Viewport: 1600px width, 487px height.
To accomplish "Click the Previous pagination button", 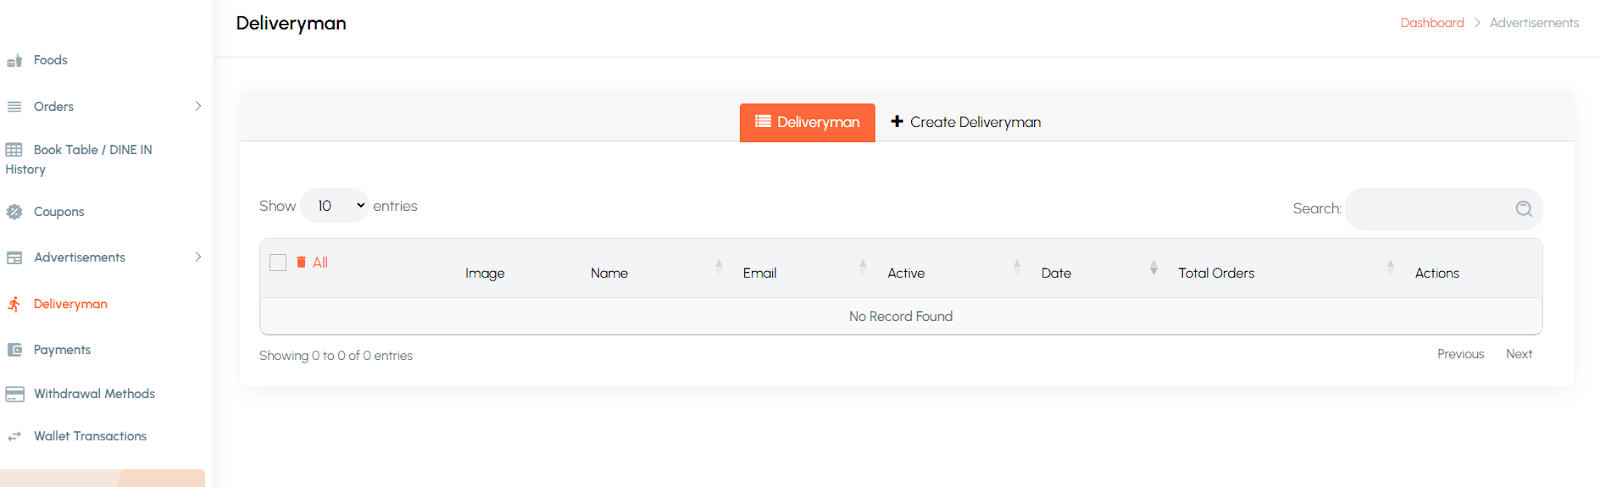I will [1460, 354].
